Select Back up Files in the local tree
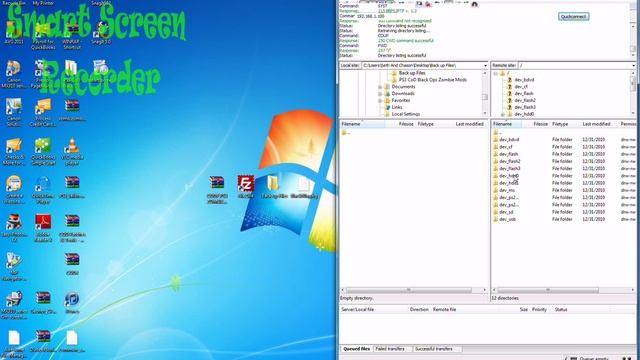The image size is (640, 360). click(412, 73)
